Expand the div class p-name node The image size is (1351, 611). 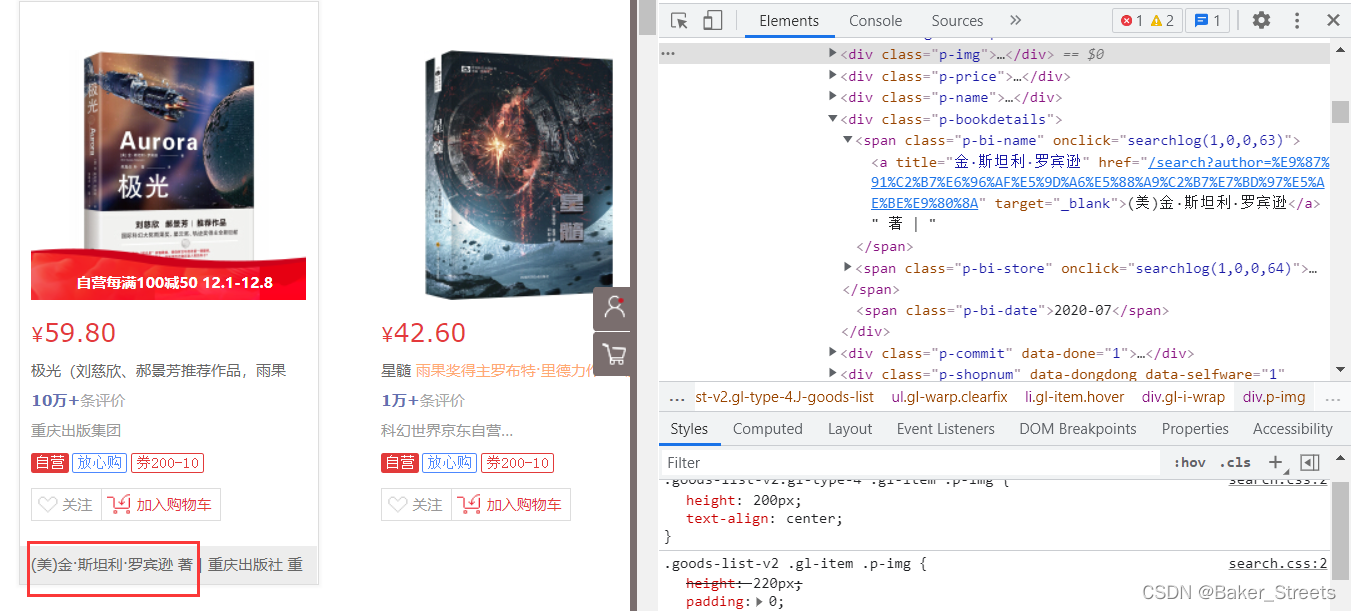pyautogui.click(x=833, y=97)
